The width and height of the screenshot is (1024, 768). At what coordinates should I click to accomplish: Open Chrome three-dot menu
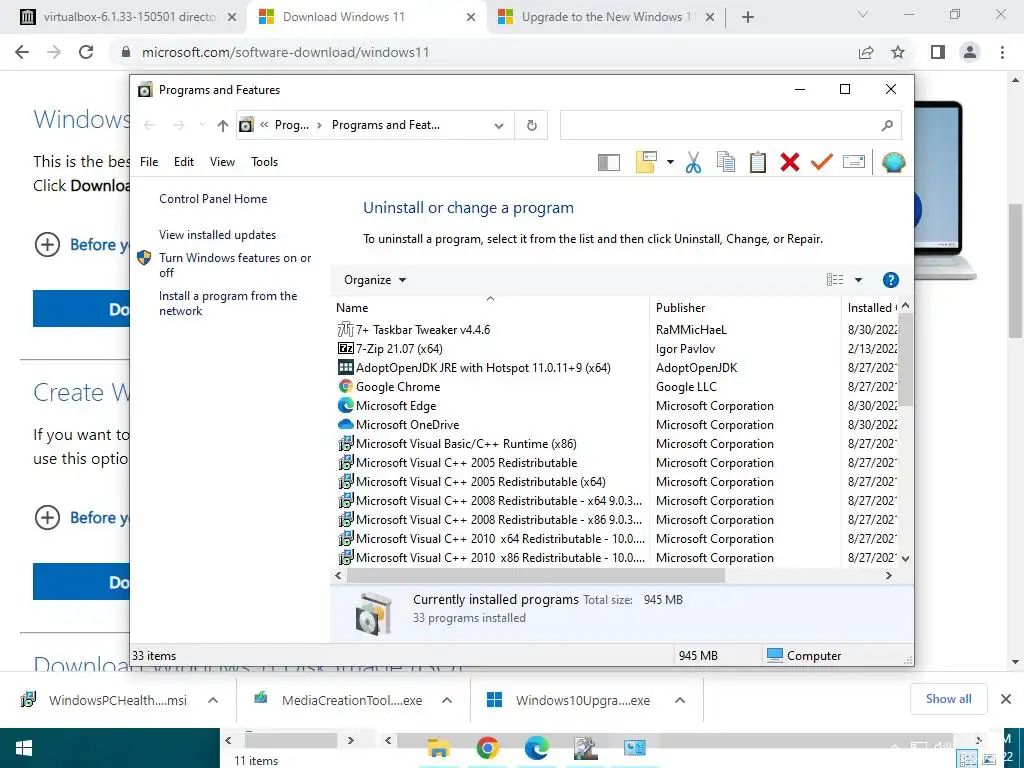(x=1002, y=52)
